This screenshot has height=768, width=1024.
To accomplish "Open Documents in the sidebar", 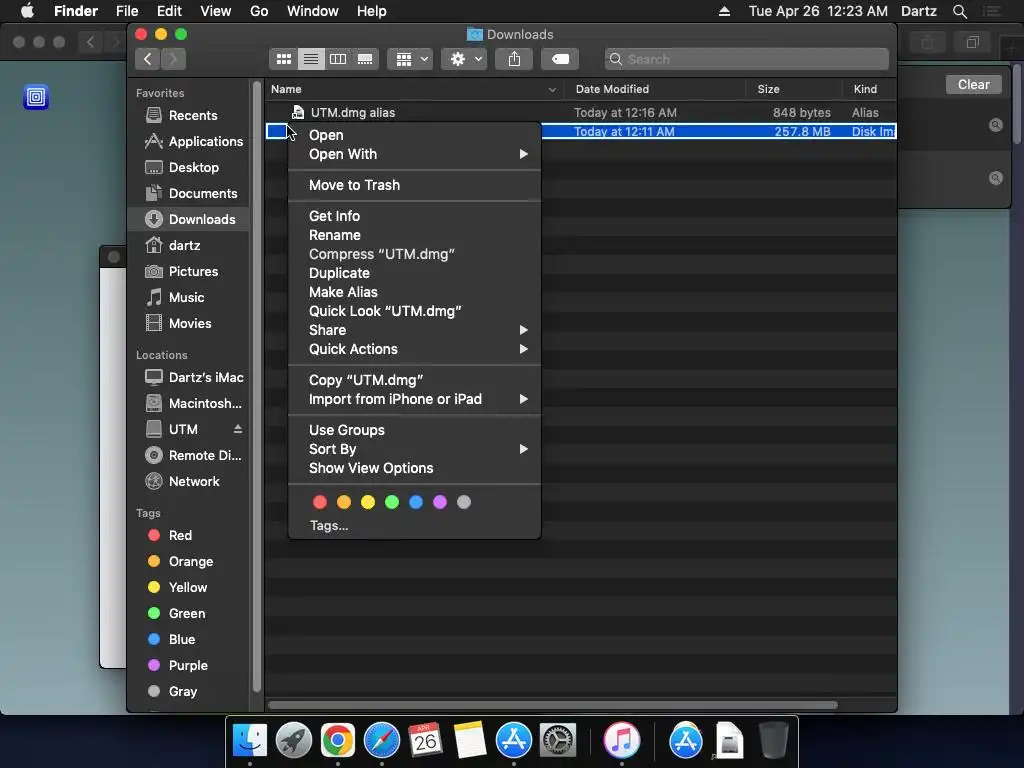I will click(x=188, y=194).
